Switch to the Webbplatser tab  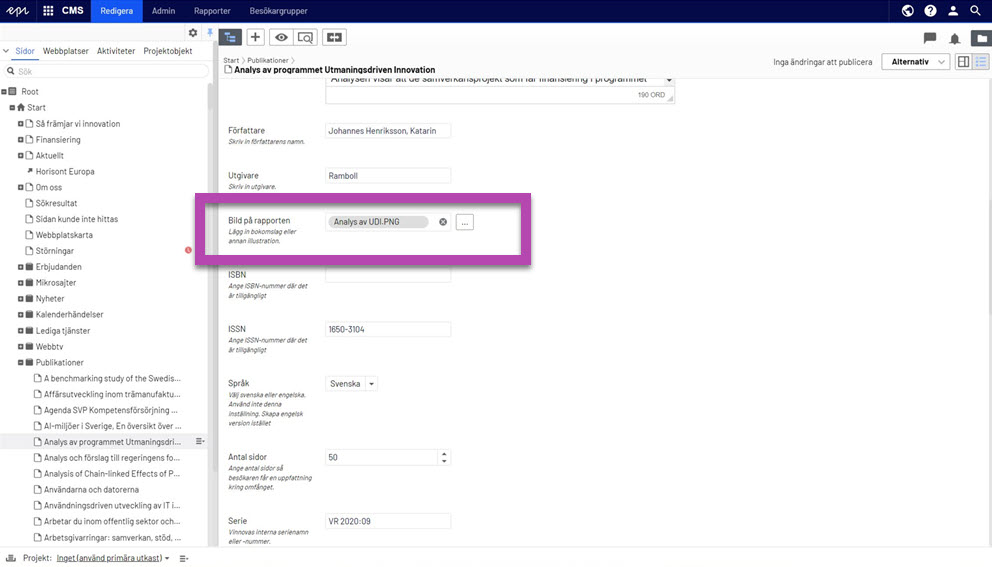(66, 51)
